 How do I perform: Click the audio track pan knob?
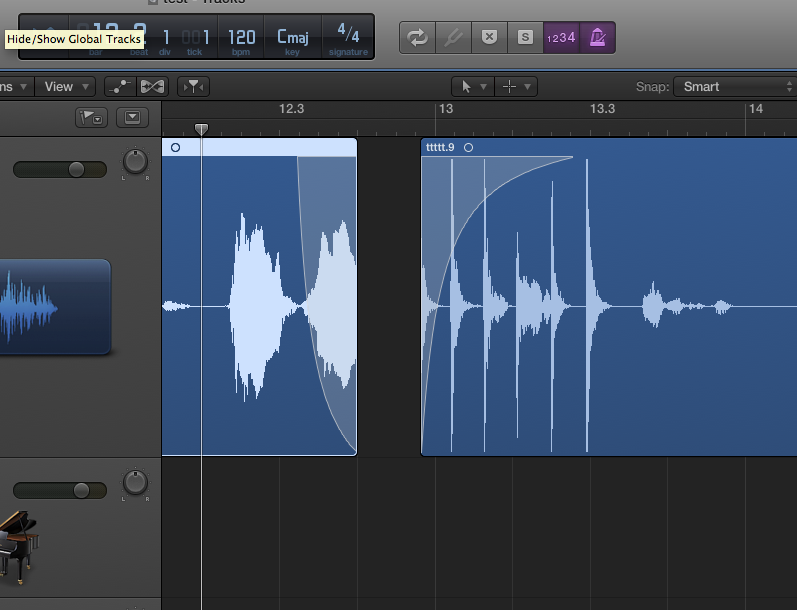click(135, 162)
